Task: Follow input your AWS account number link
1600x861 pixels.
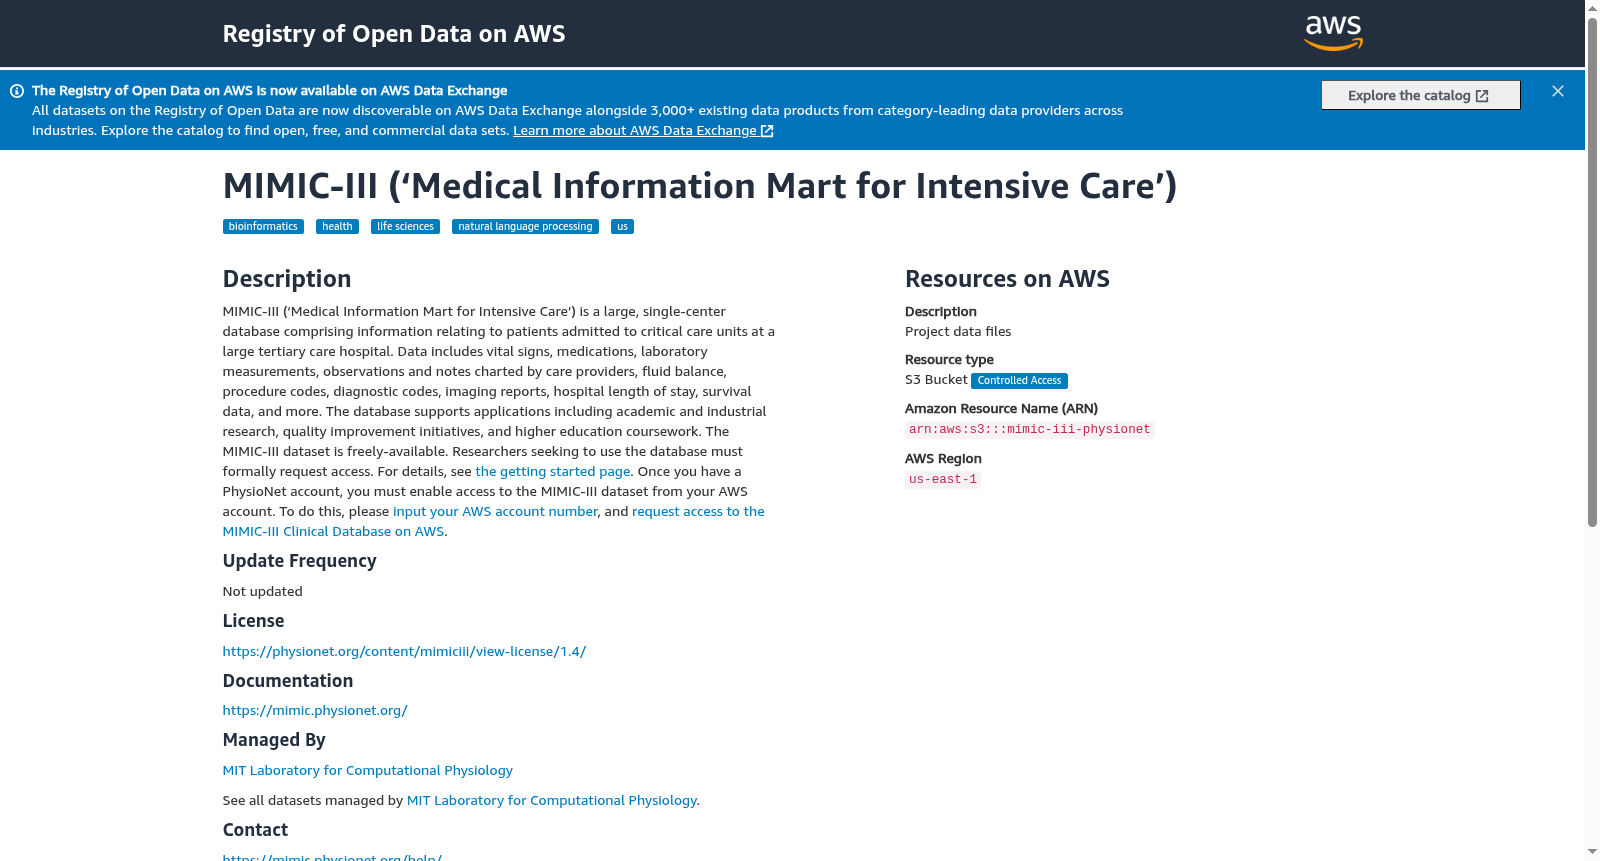Action: point(495,511)
